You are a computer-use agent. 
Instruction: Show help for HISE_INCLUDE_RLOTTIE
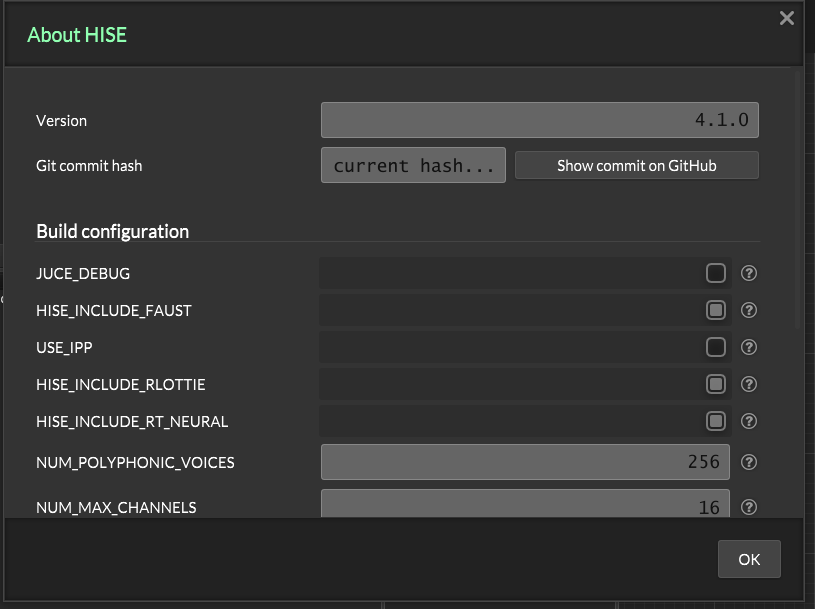tap(748, 384)
